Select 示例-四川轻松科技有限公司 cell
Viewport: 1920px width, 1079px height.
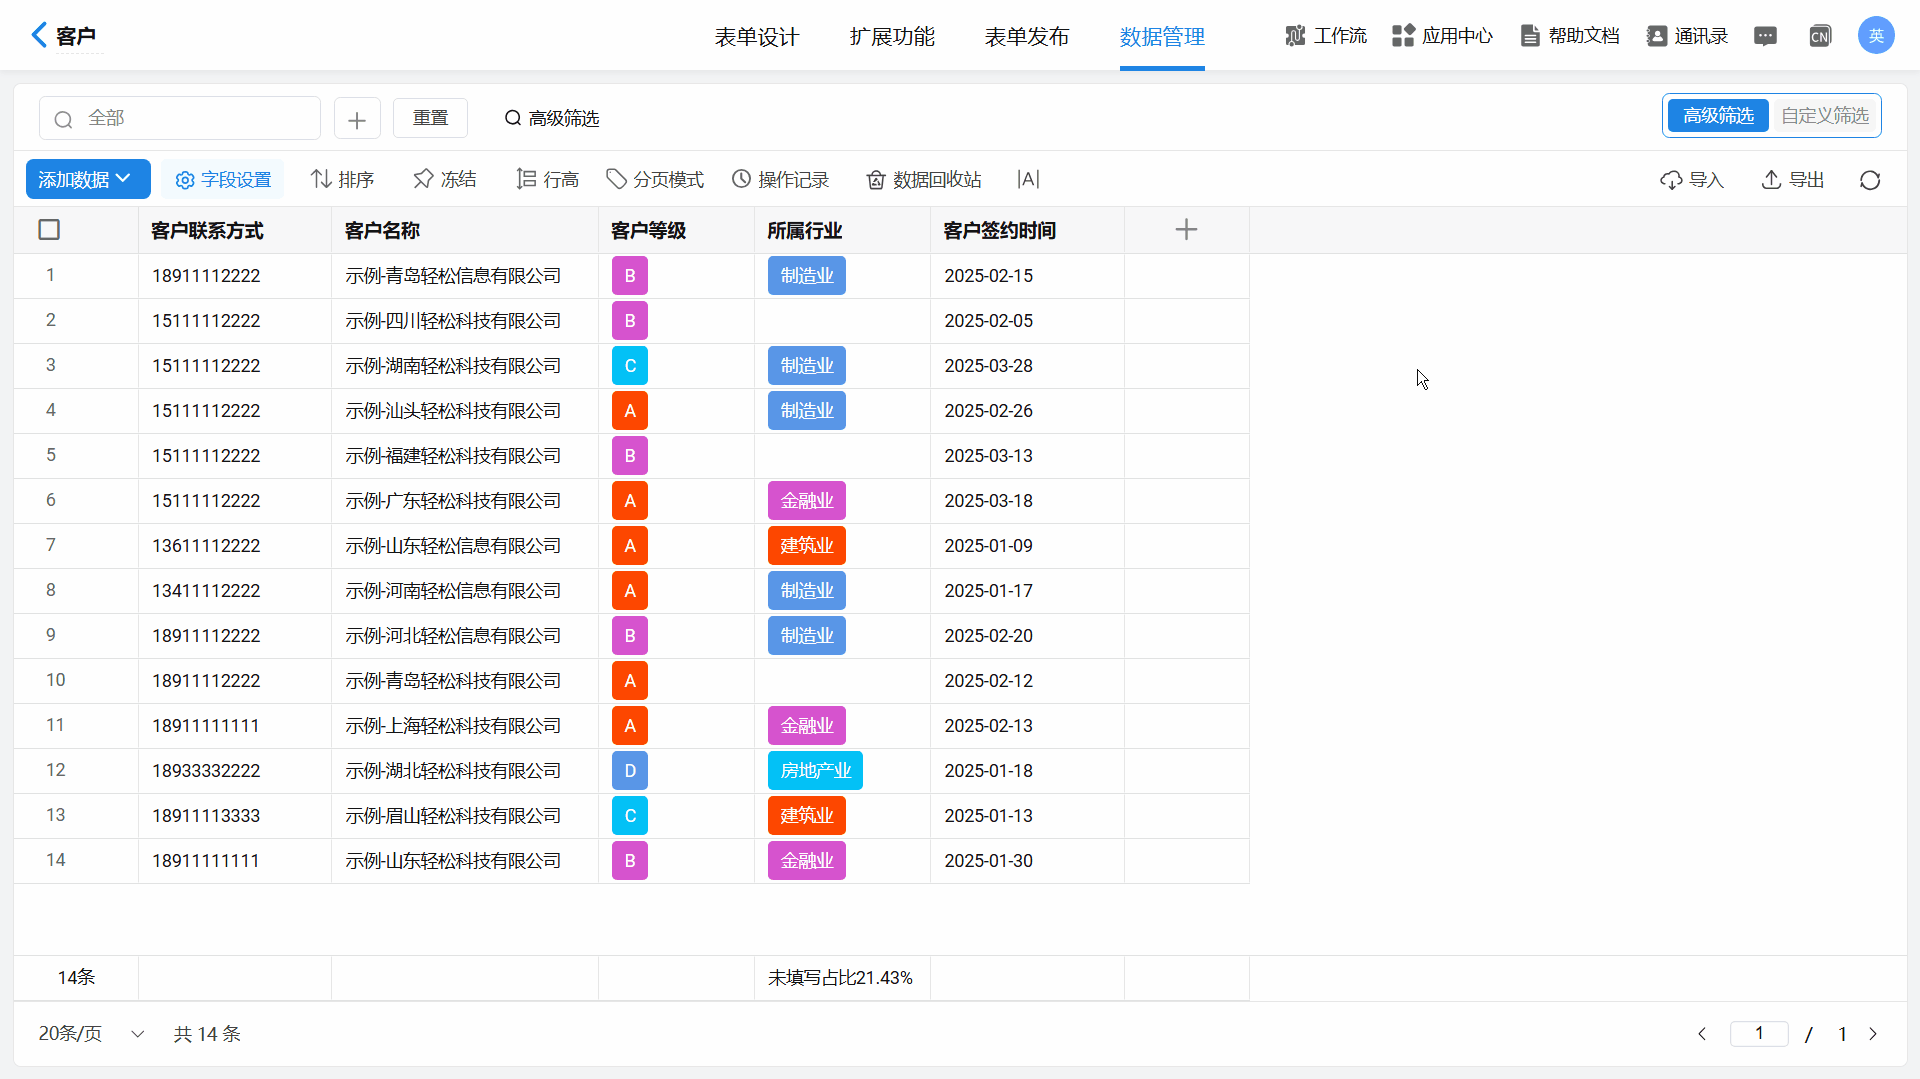(x=464, y=321)
